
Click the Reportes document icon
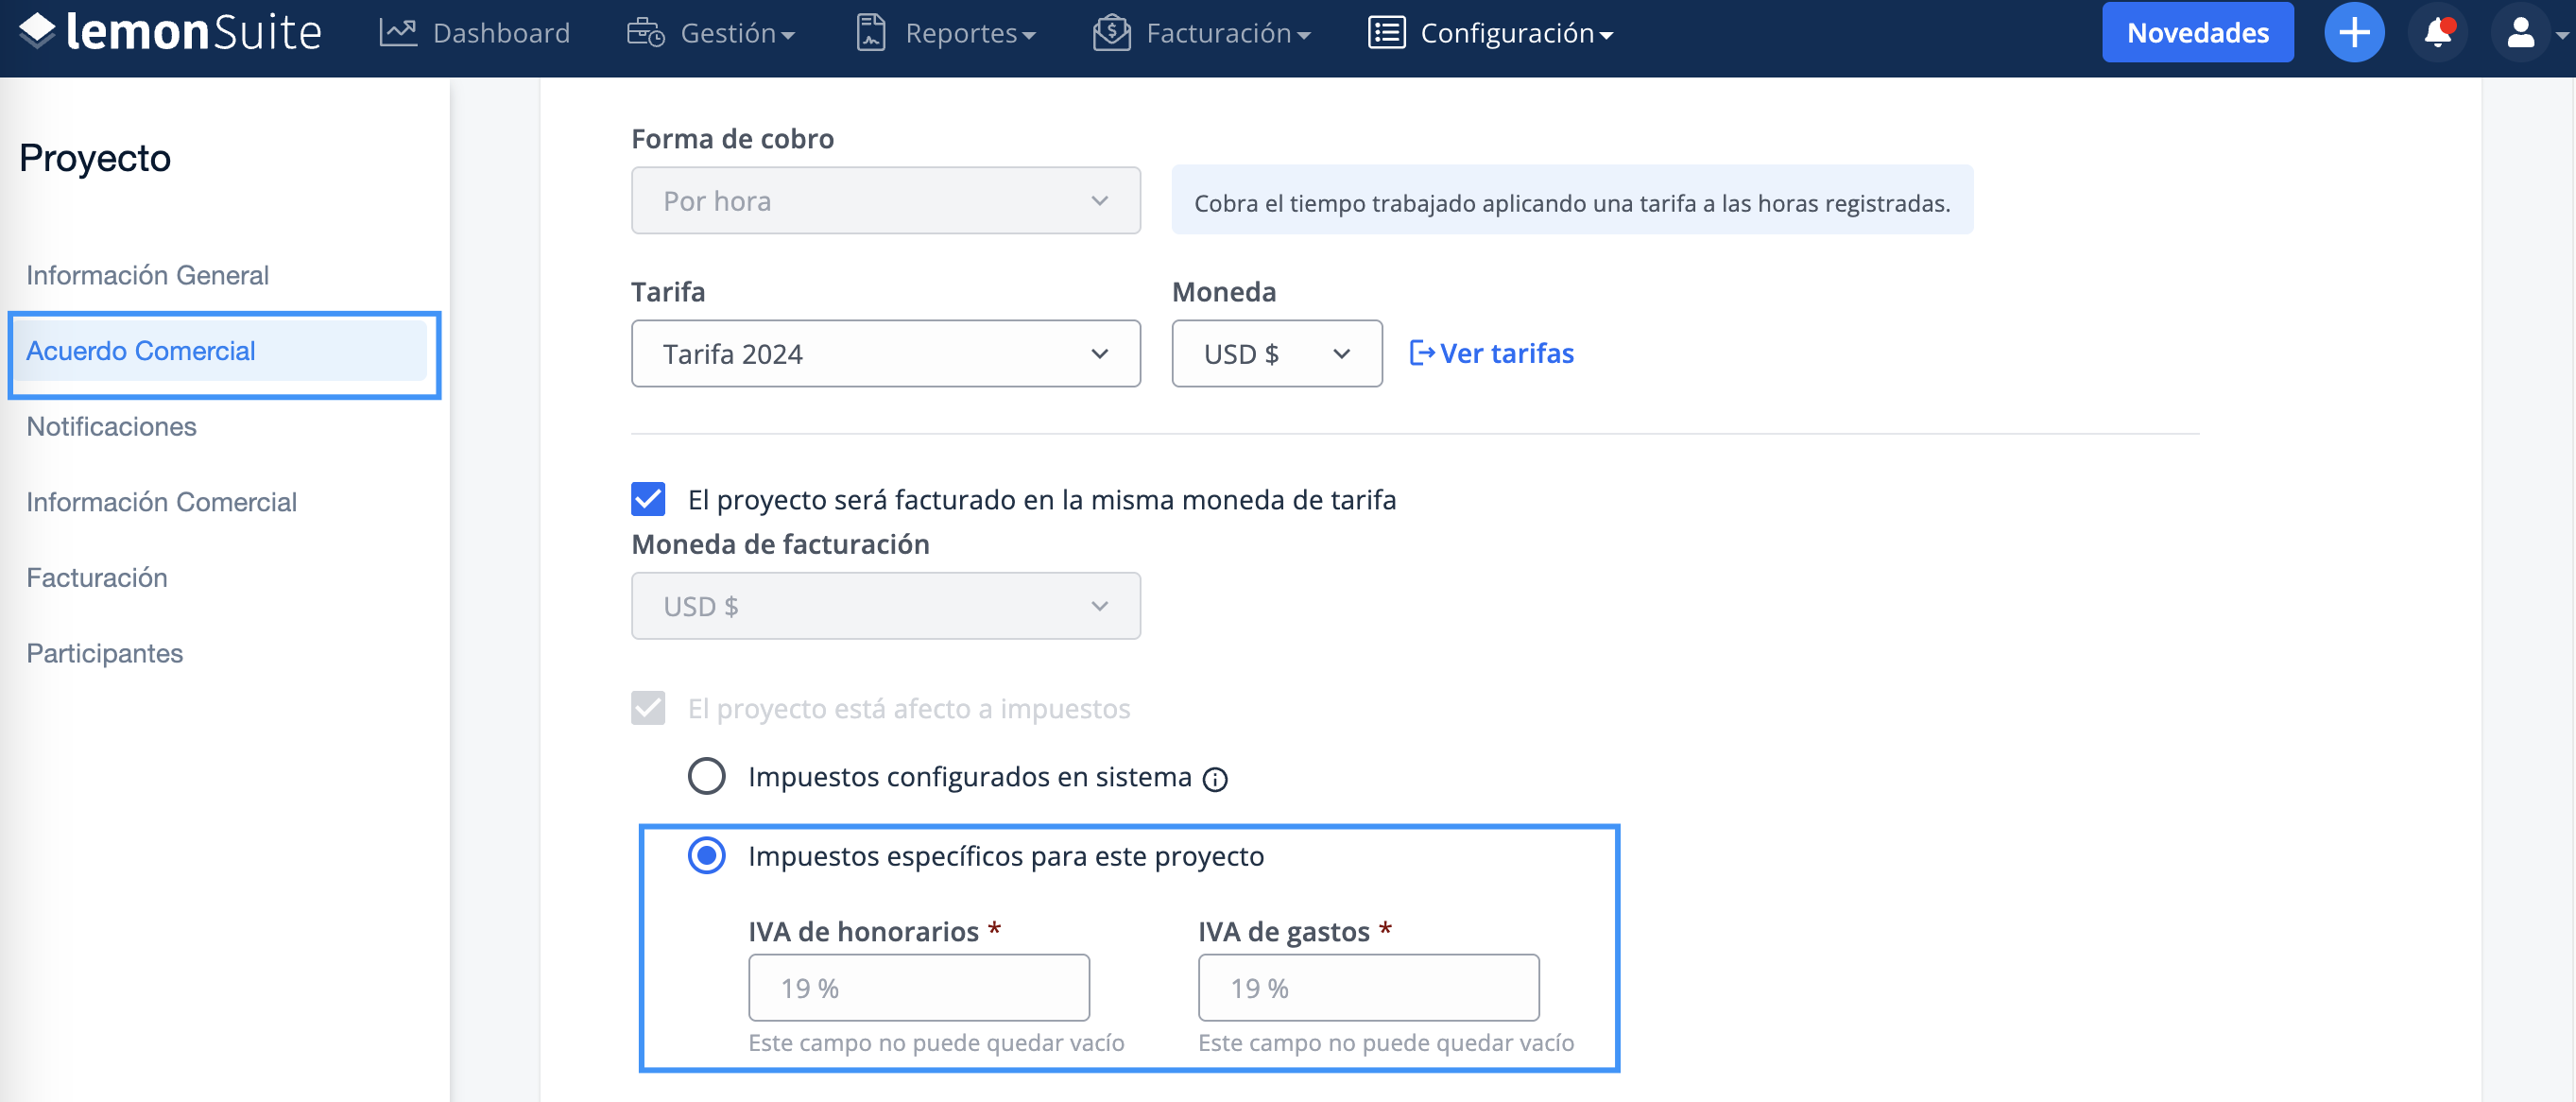pyautogui.click(x=871, y=33)
